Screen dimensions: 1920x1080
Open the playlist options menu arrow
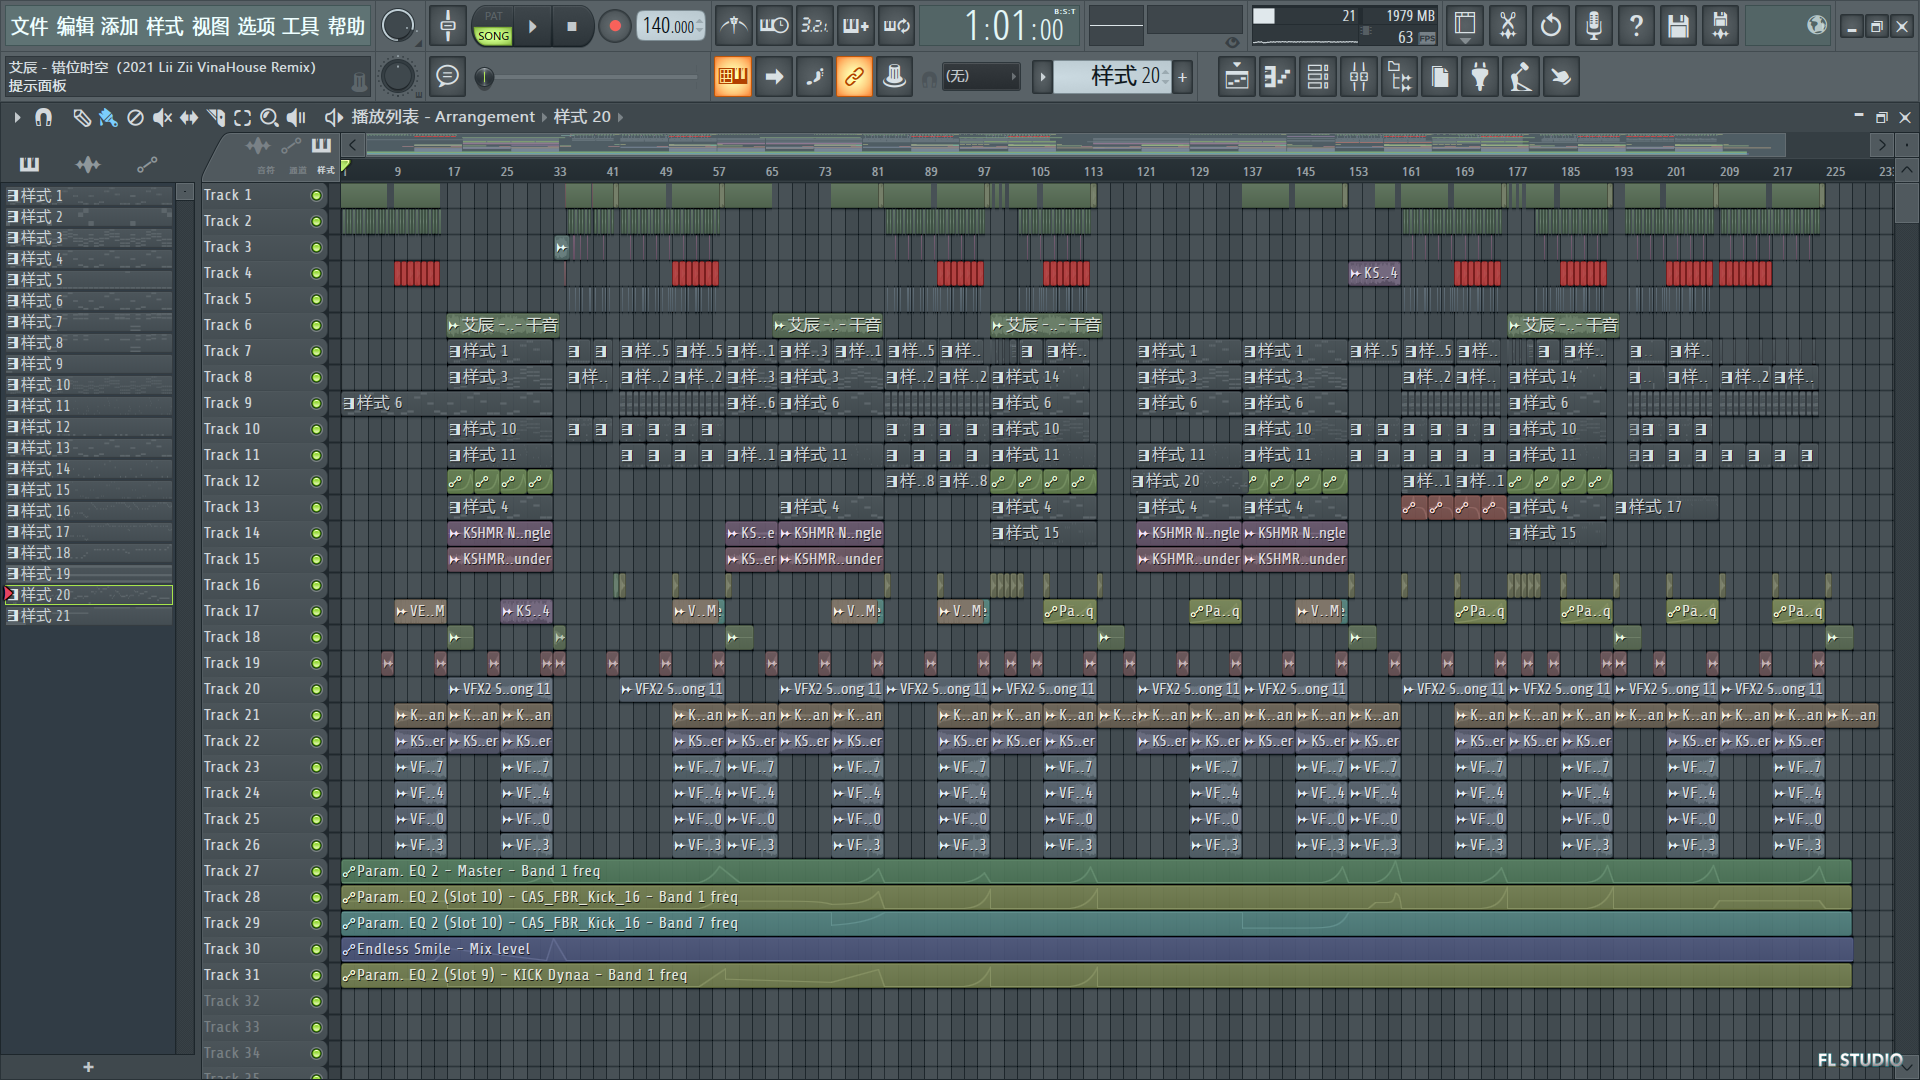[17, 118]
